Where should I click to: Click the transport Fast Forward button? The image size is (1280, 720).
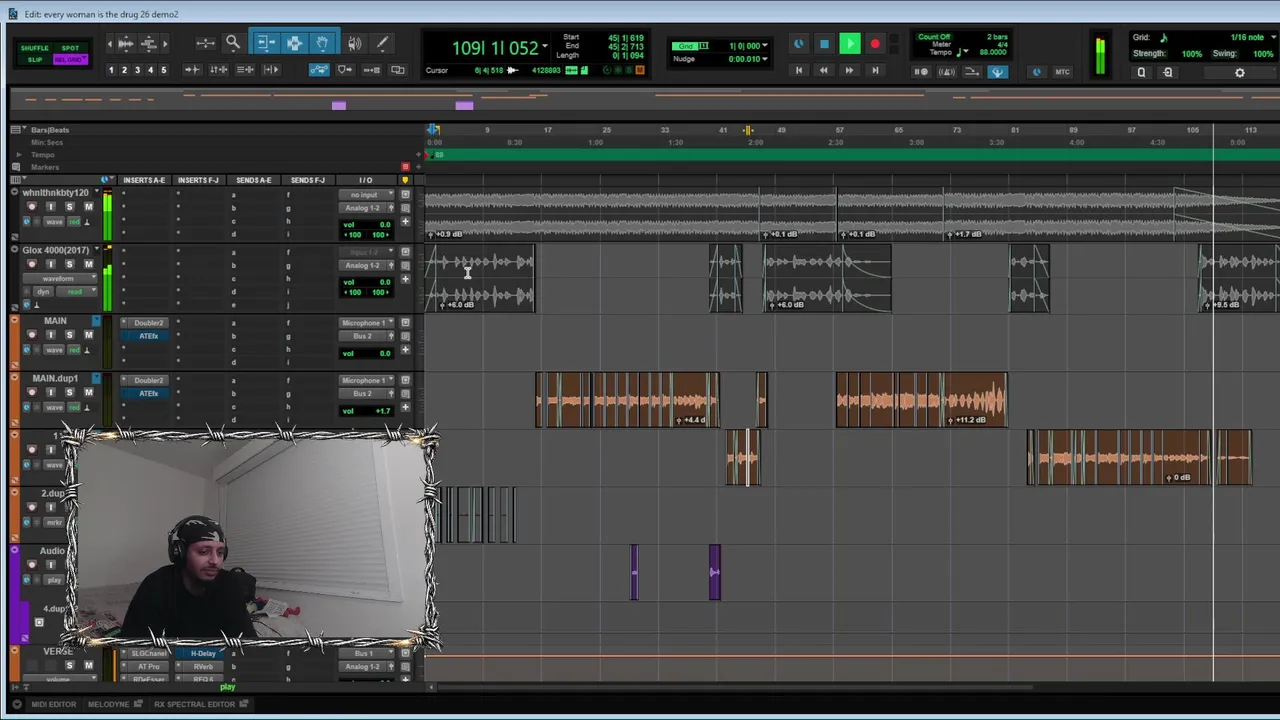[849, 71]
